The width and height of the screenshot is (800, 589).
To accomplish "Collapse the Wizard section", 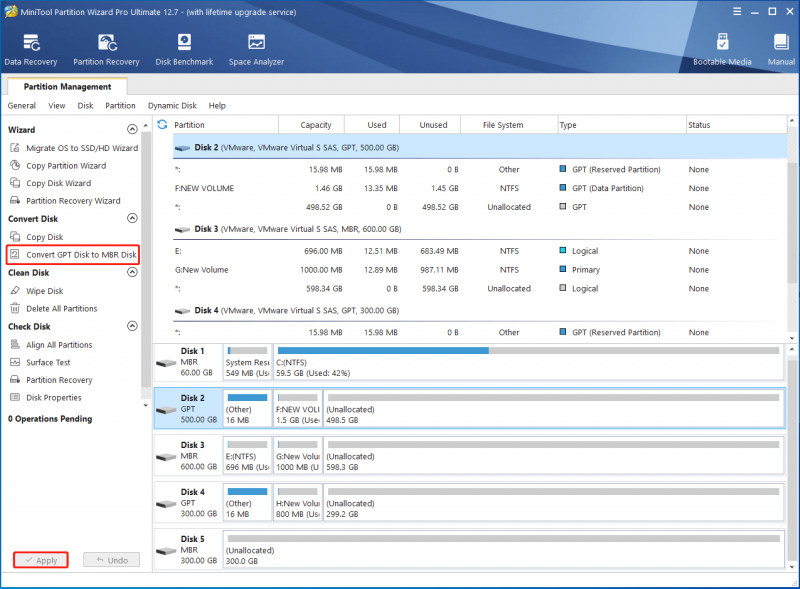I will (x=132, y=129).
